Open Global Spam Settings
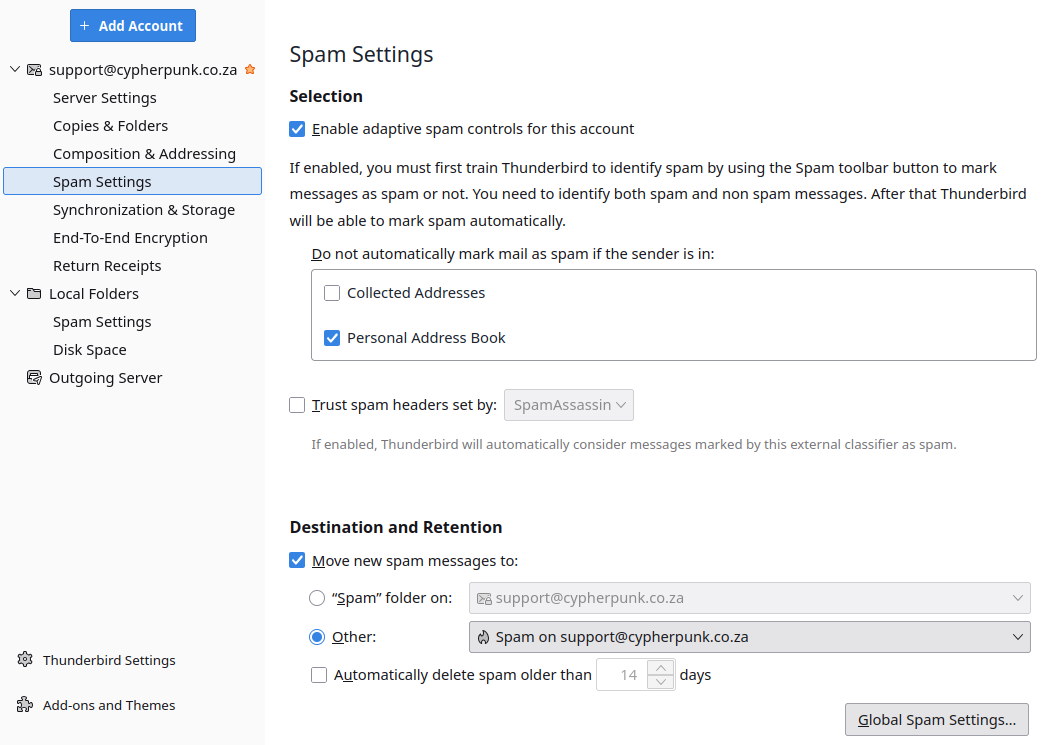The image size is (1060, 745). pyautogui.click(x=936, y=719)
